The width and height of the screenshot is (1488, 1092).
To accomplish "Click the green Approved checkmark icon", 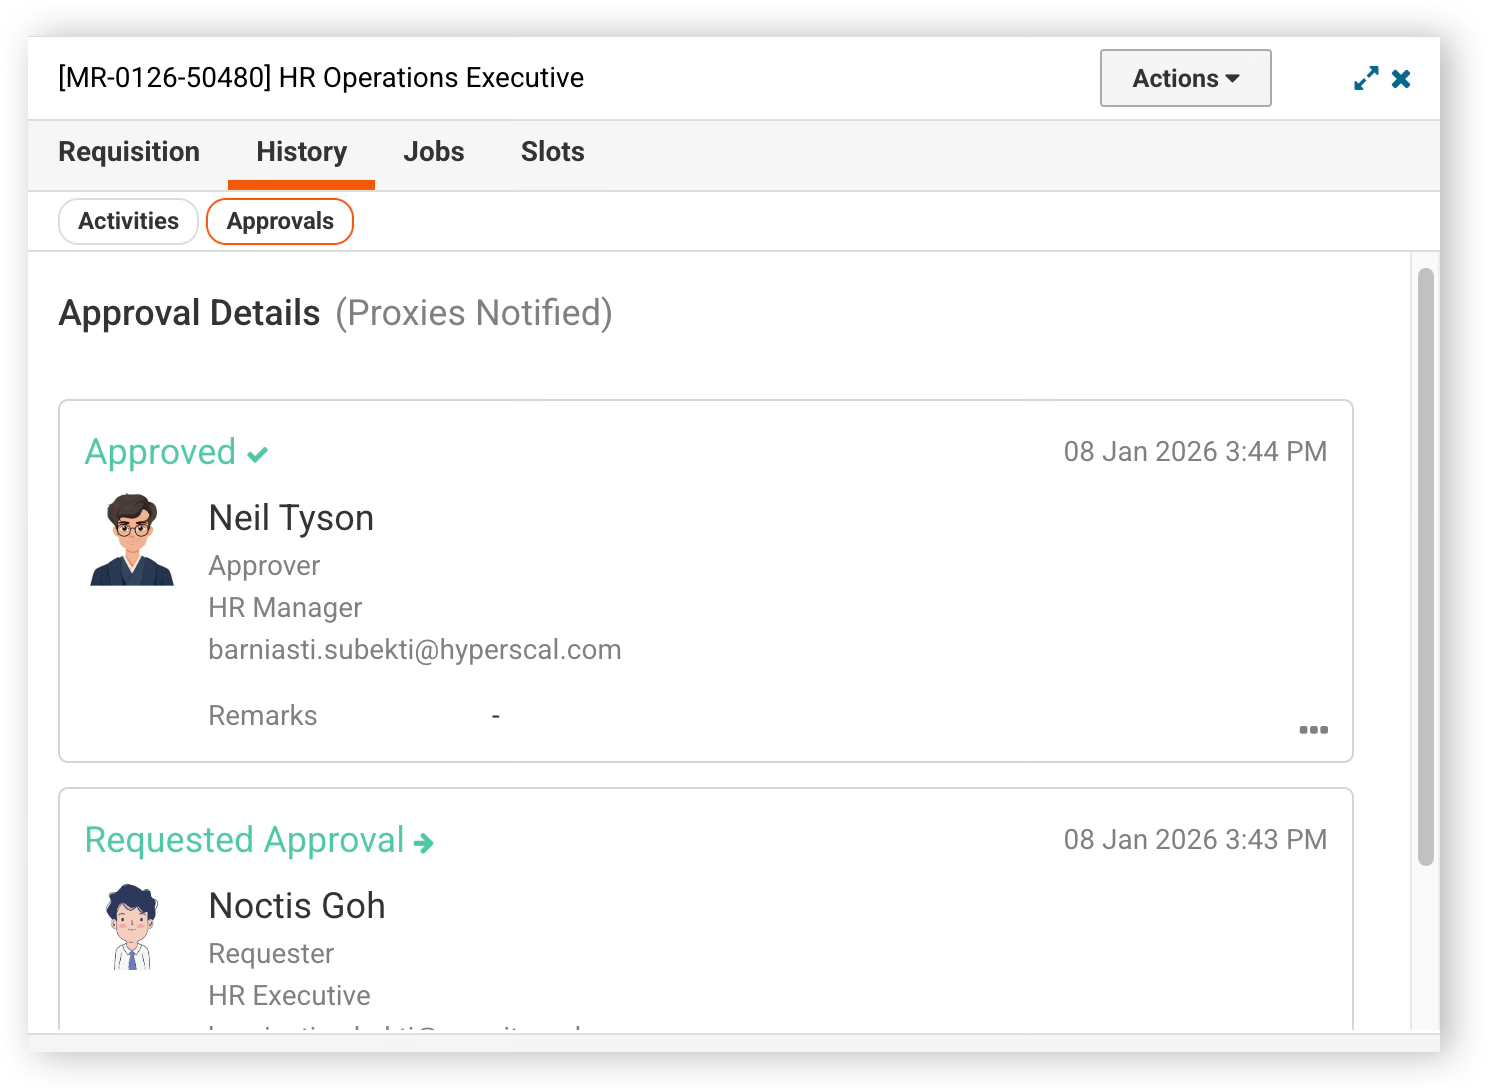I will coord(258,455).
